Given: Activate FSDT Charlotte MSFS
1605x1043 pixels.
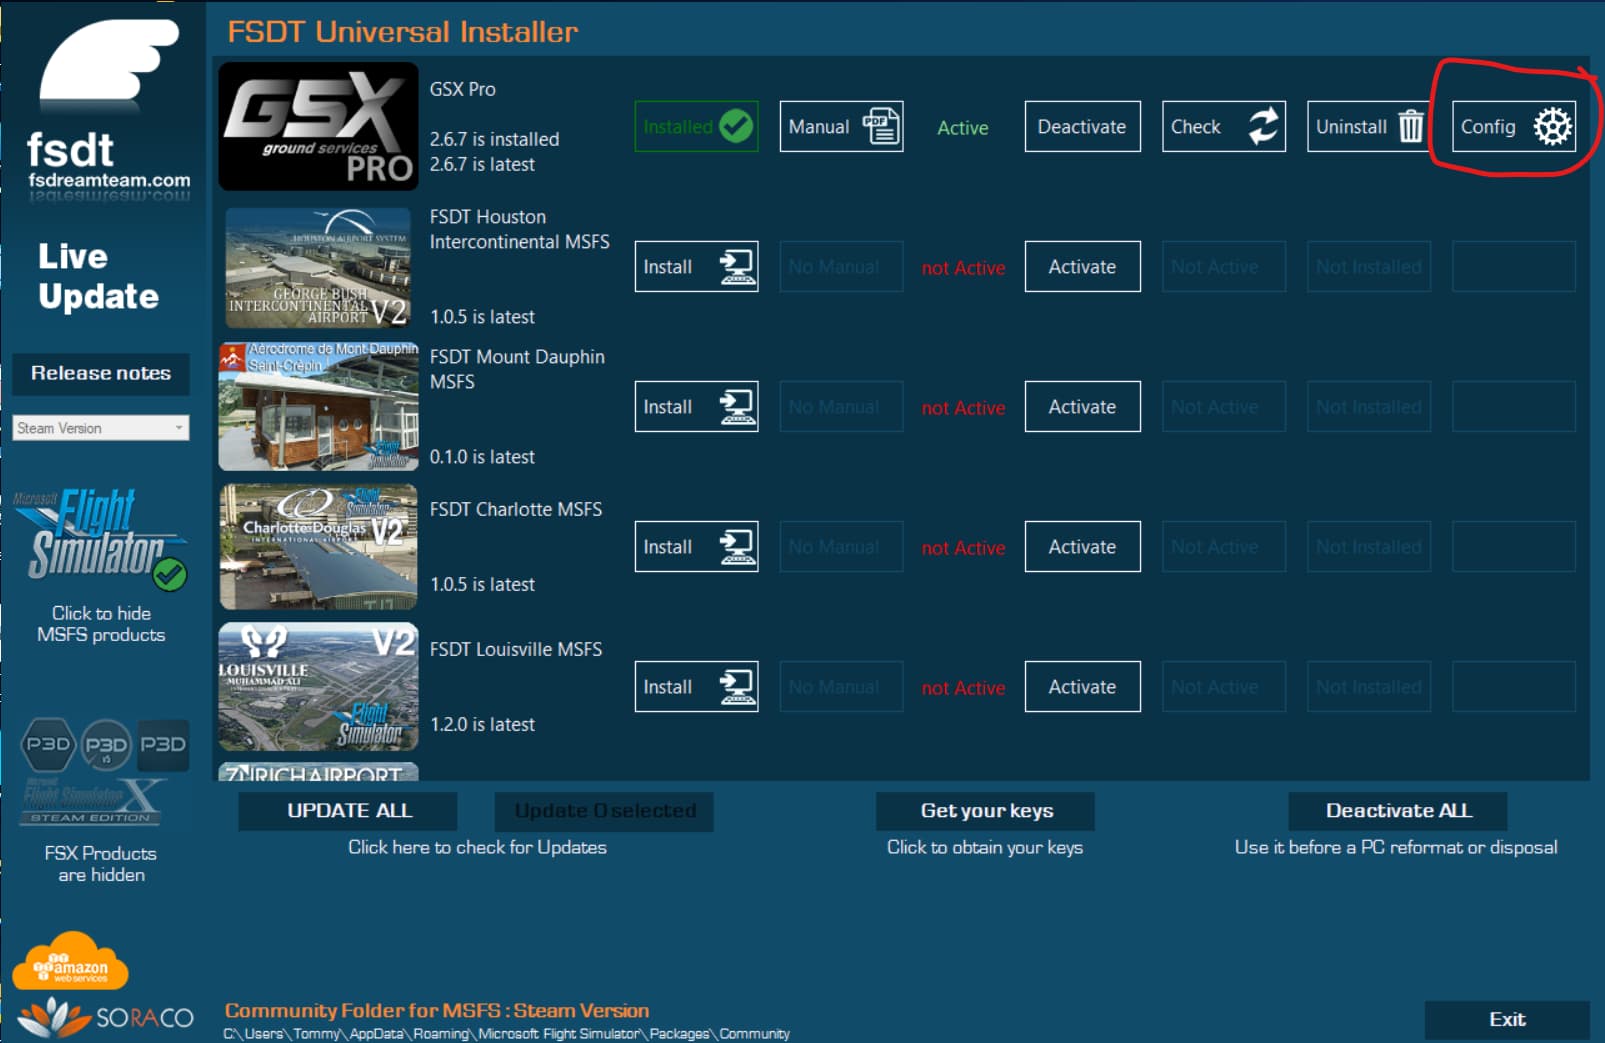Looking at the screenshot, I should click(x=1082, y=547).
